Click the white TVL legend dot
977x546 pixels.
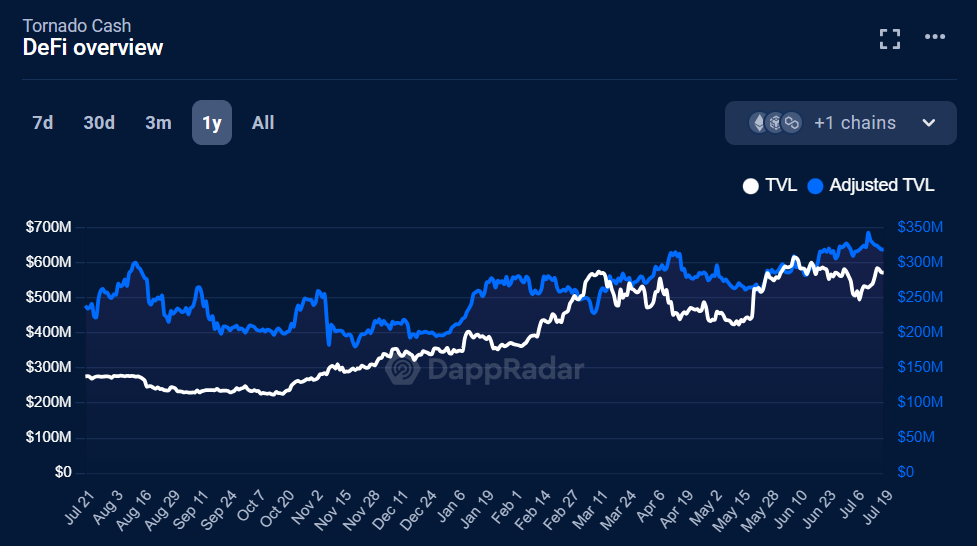tap(751, 186)
